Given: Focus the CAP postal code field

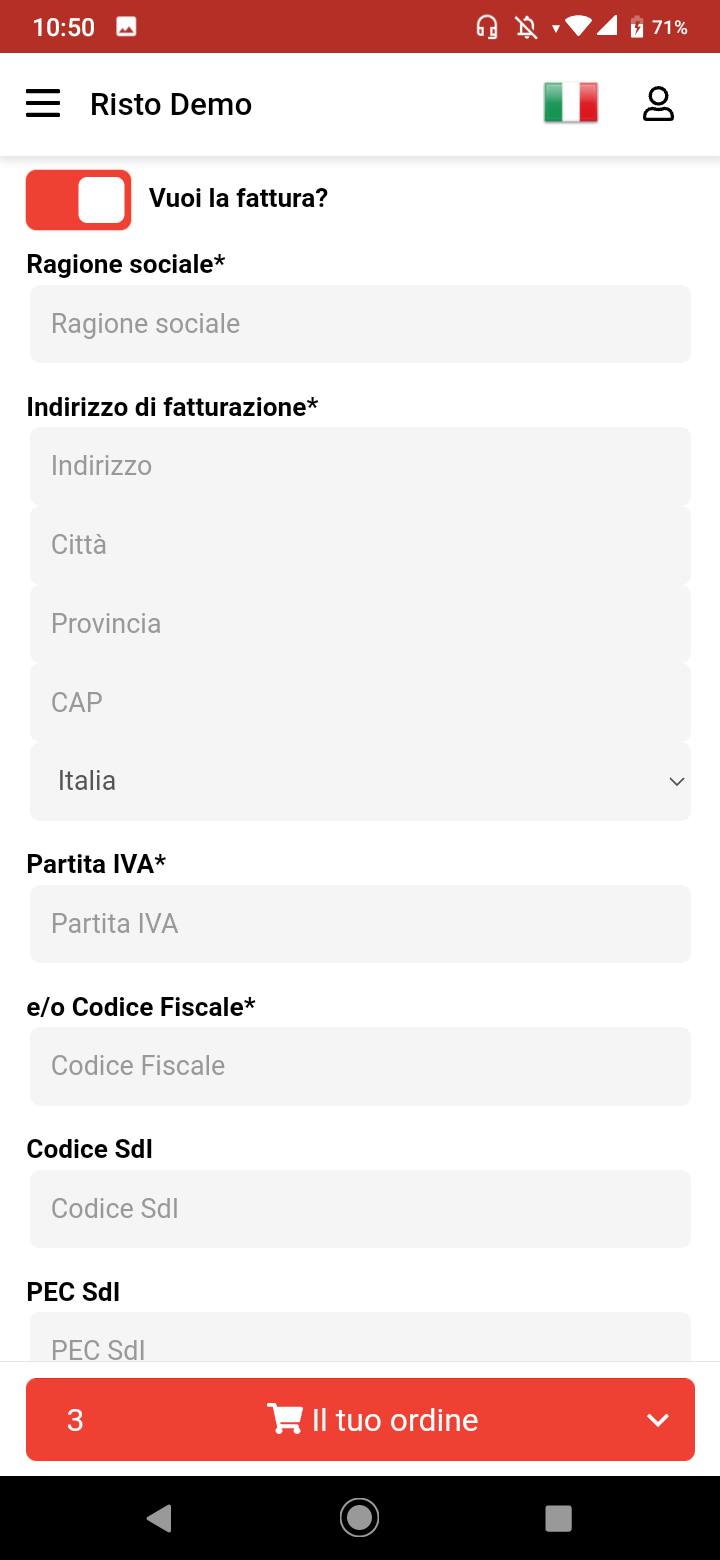Looking at the screenshot, I should pos(360,702).
